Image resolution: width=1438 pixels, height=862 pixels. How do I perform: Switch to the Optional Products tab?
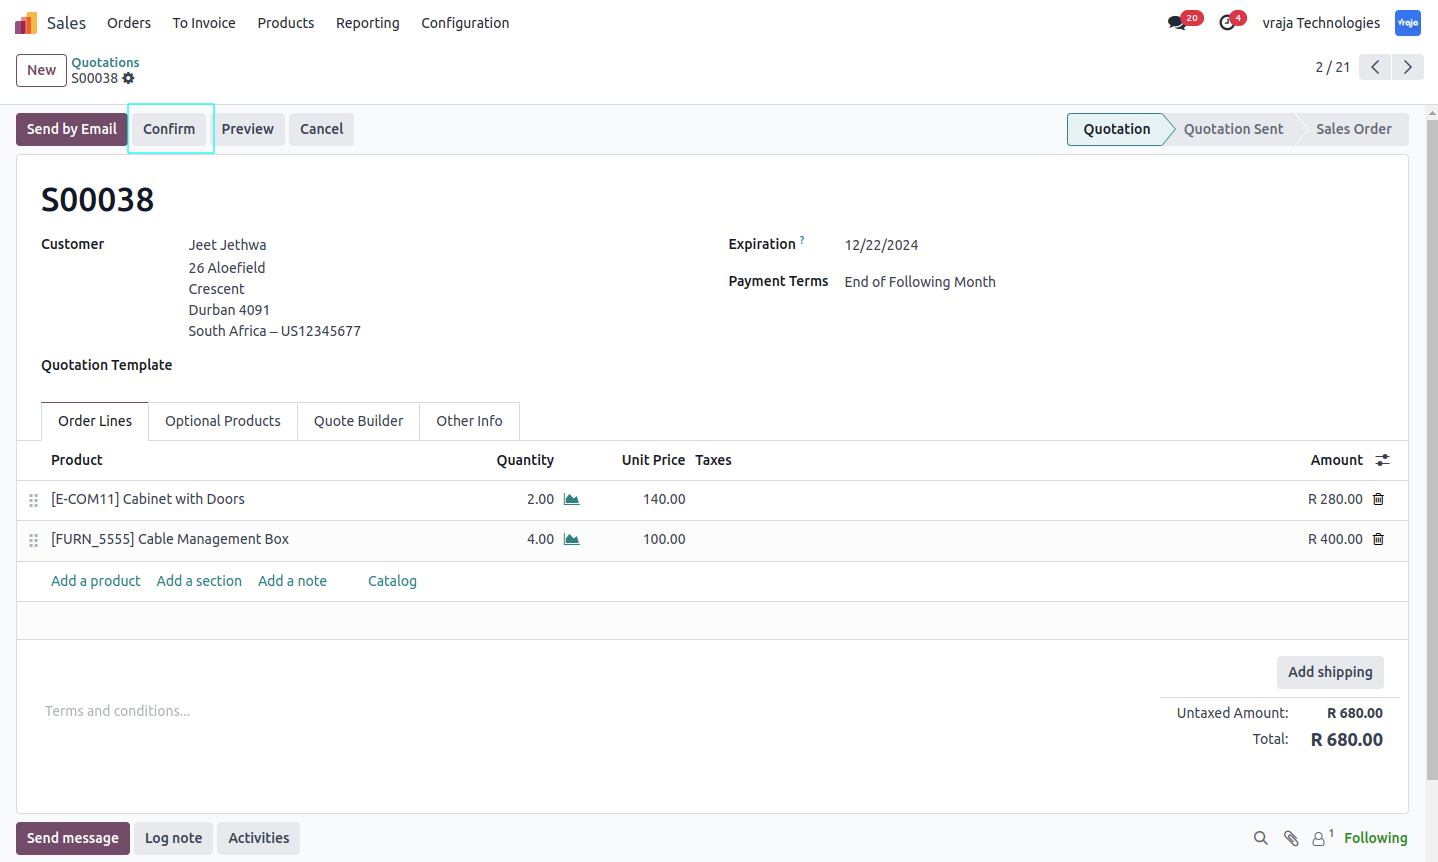(223, 421)
